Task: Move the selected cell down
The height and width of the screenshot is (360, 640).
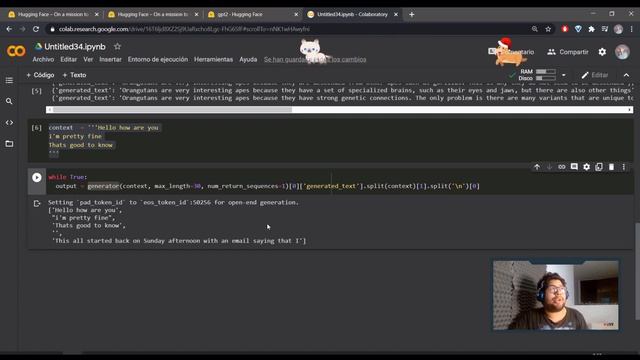Action: 549,167
